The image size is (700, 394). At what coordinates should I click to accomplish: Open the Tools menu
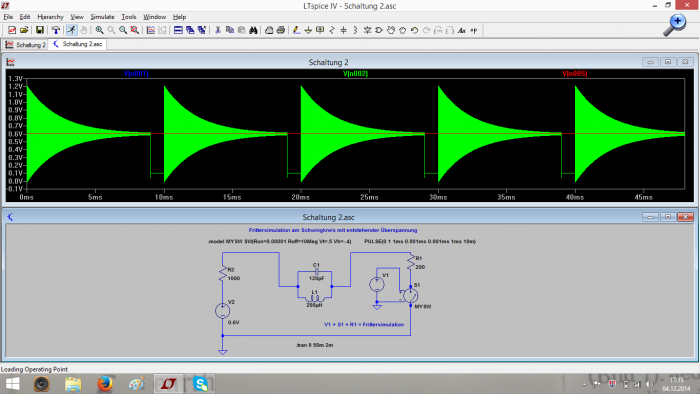(x=129, y=17)
